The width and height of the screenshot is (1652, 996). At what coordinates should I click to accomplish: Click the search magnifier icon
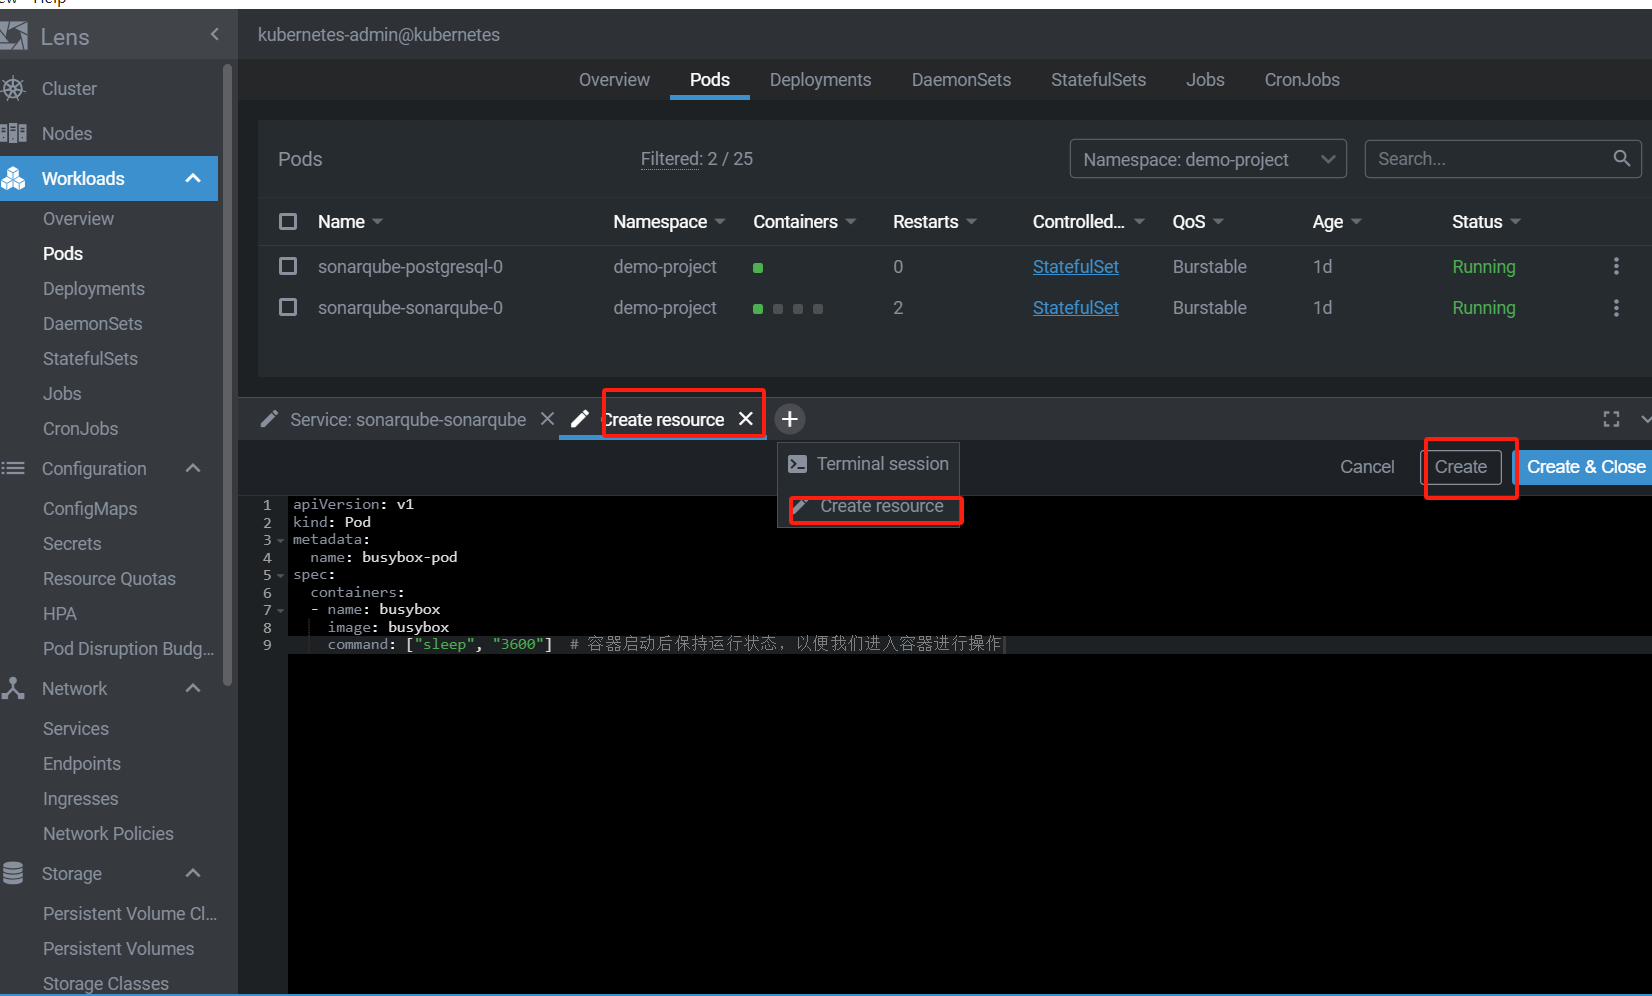tap(1621, 158)
